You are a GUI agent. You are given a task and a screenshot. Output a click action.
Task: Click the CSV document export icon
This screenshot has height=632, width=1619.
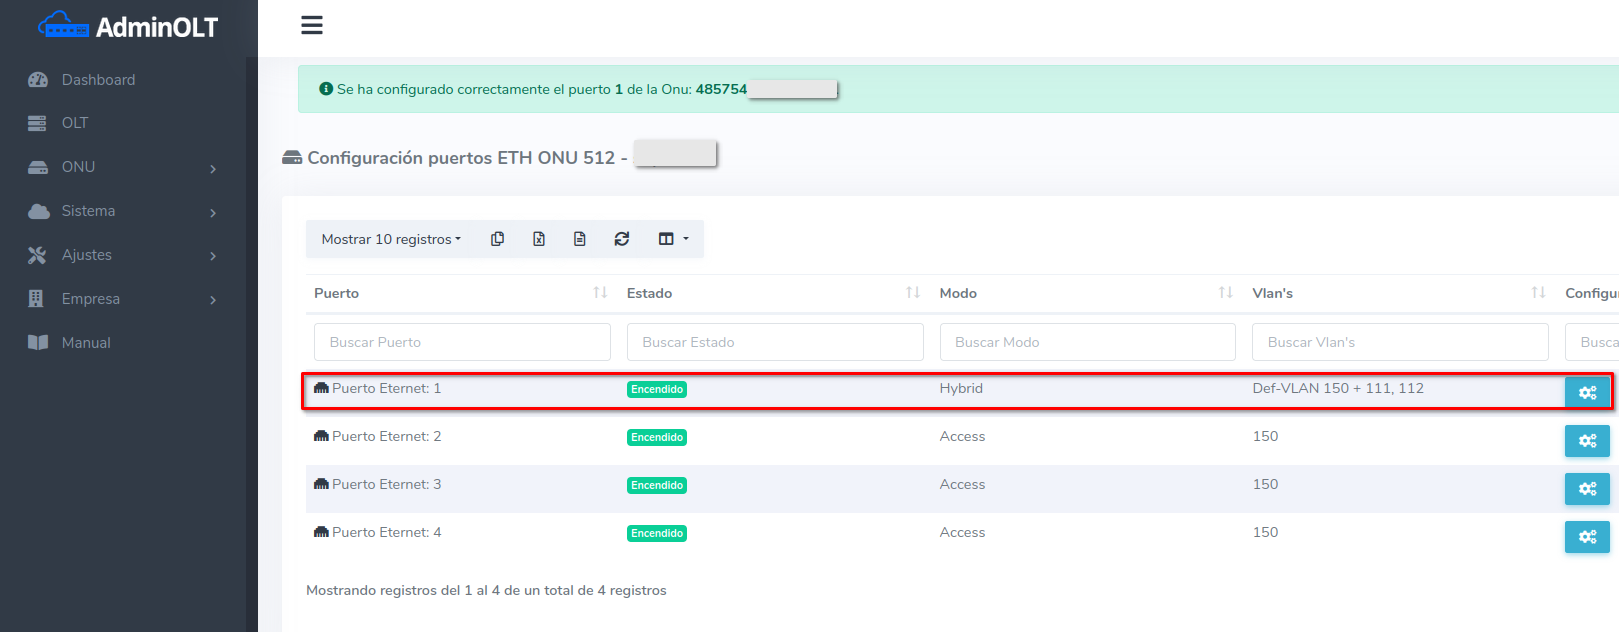tap(580, 239)
